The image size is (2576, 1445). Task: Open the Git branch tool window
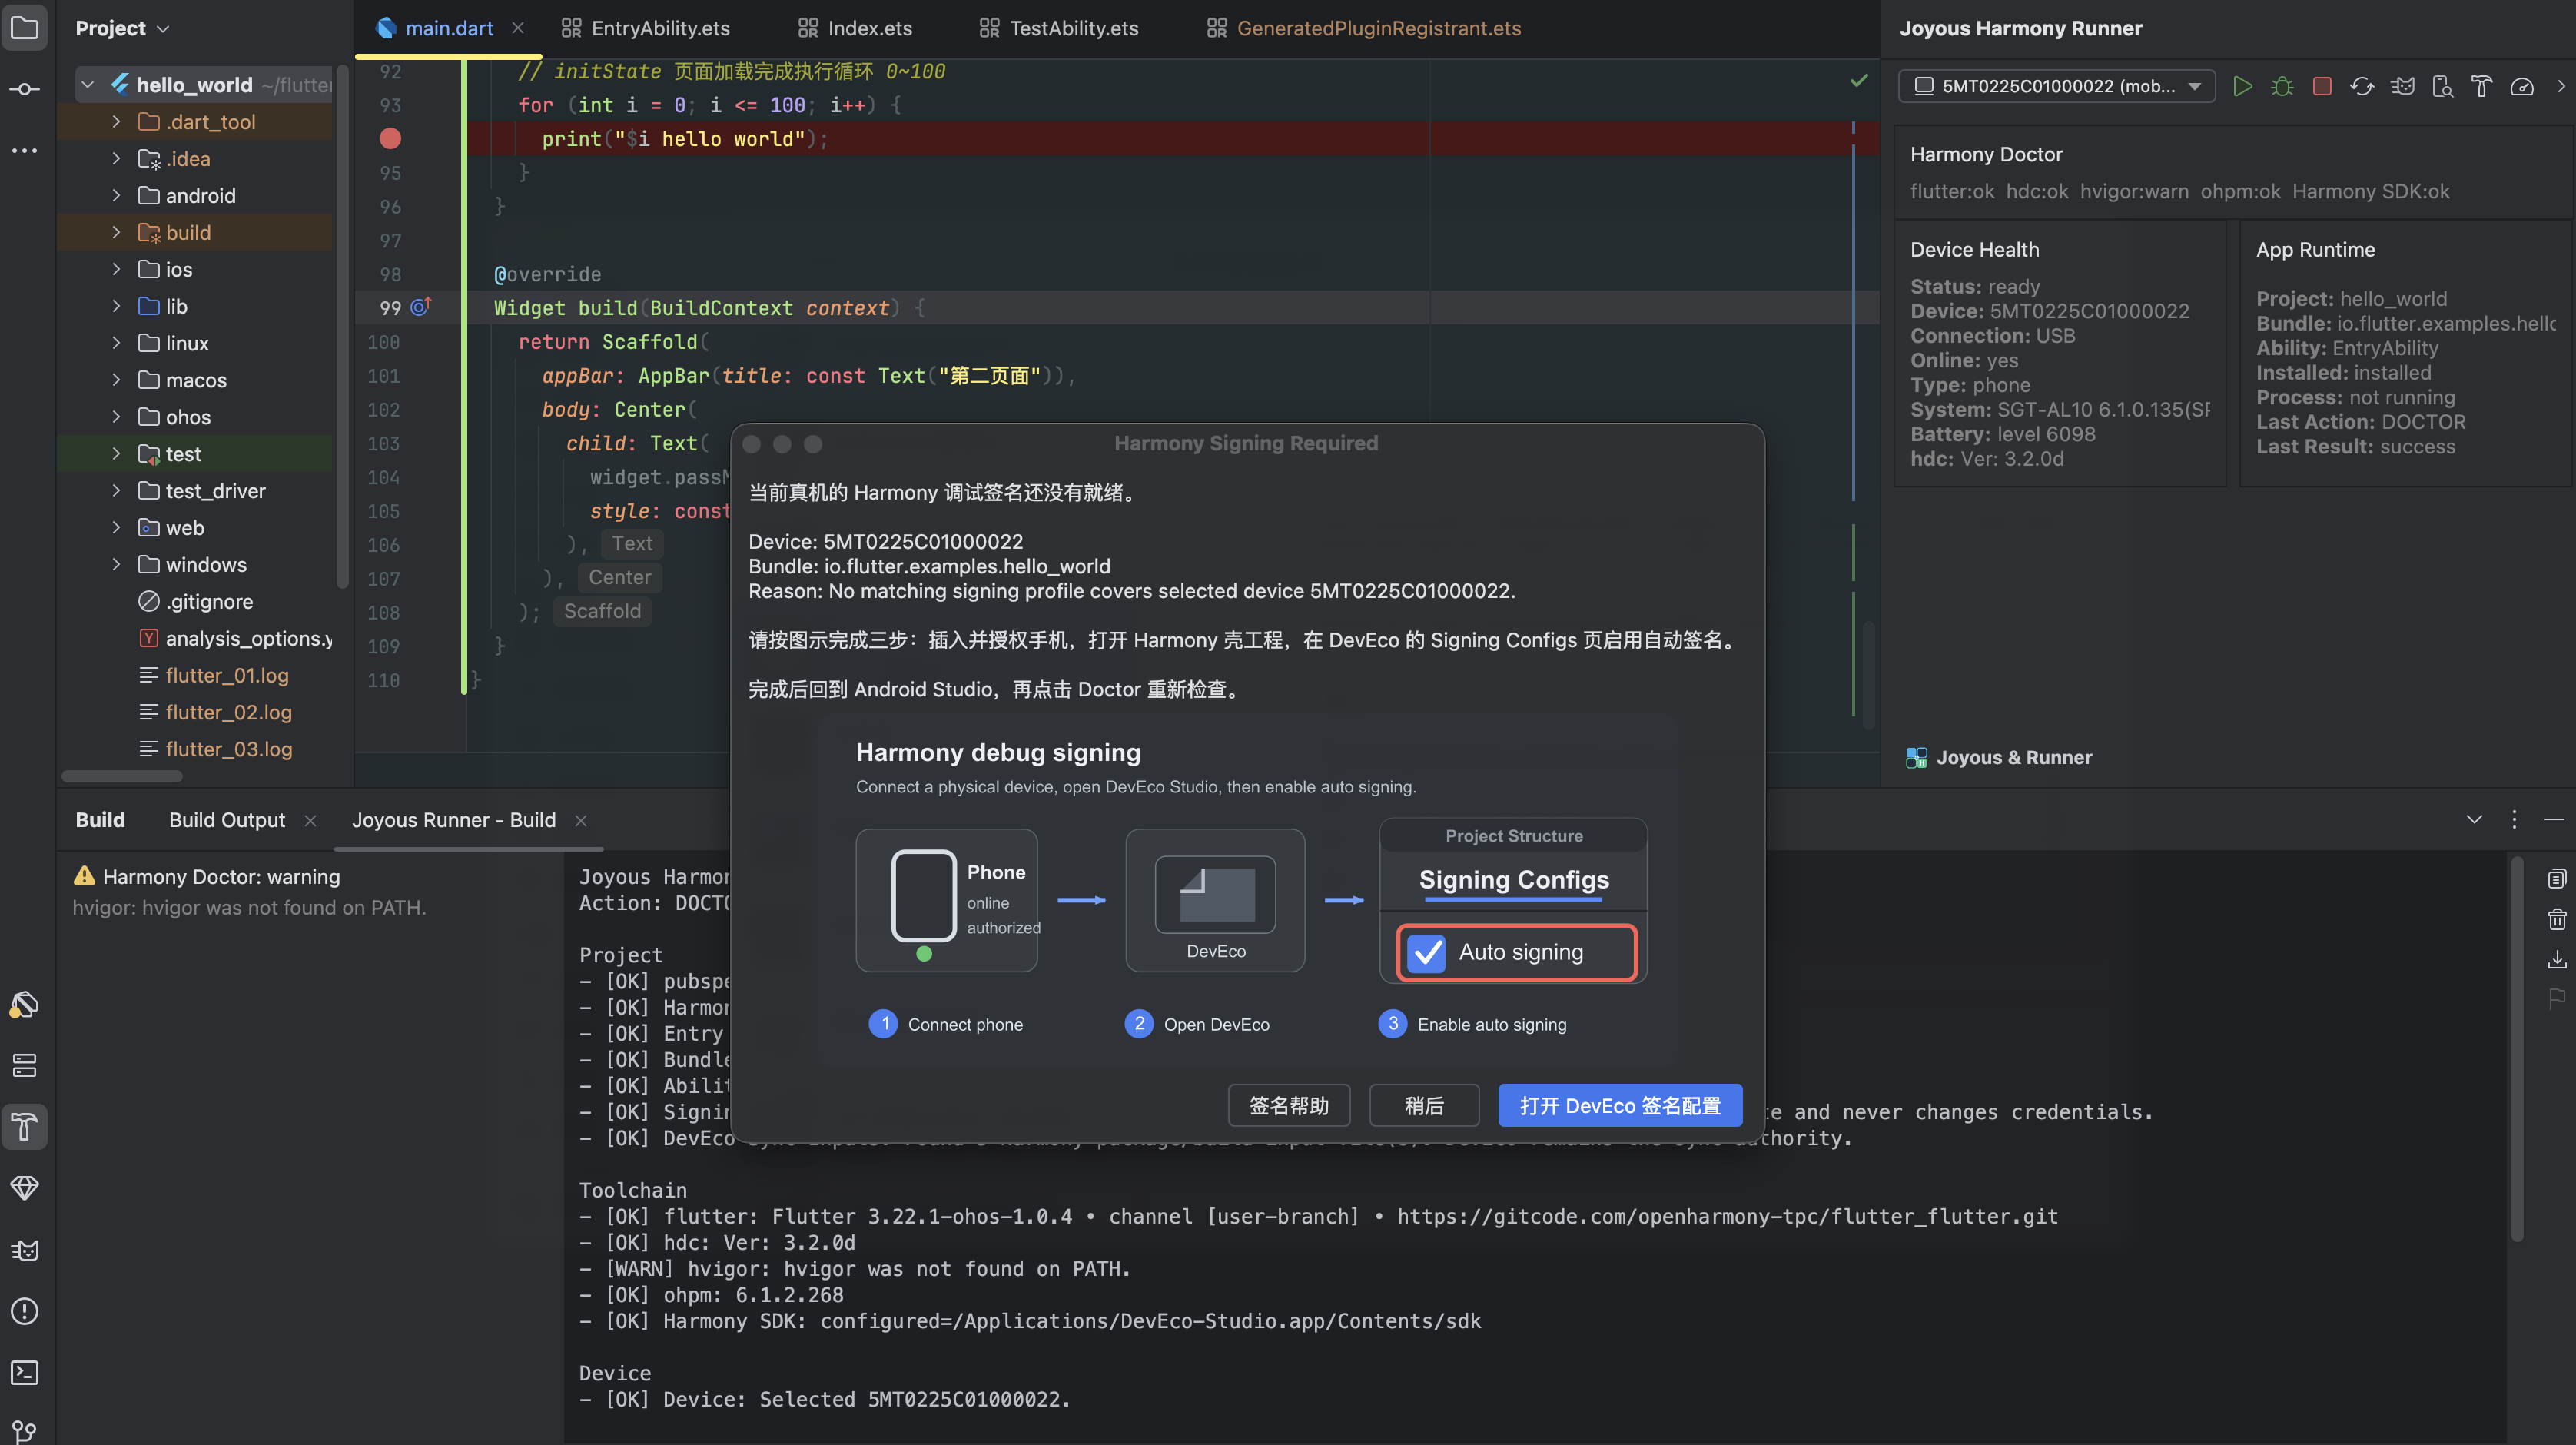point(25,1431)
